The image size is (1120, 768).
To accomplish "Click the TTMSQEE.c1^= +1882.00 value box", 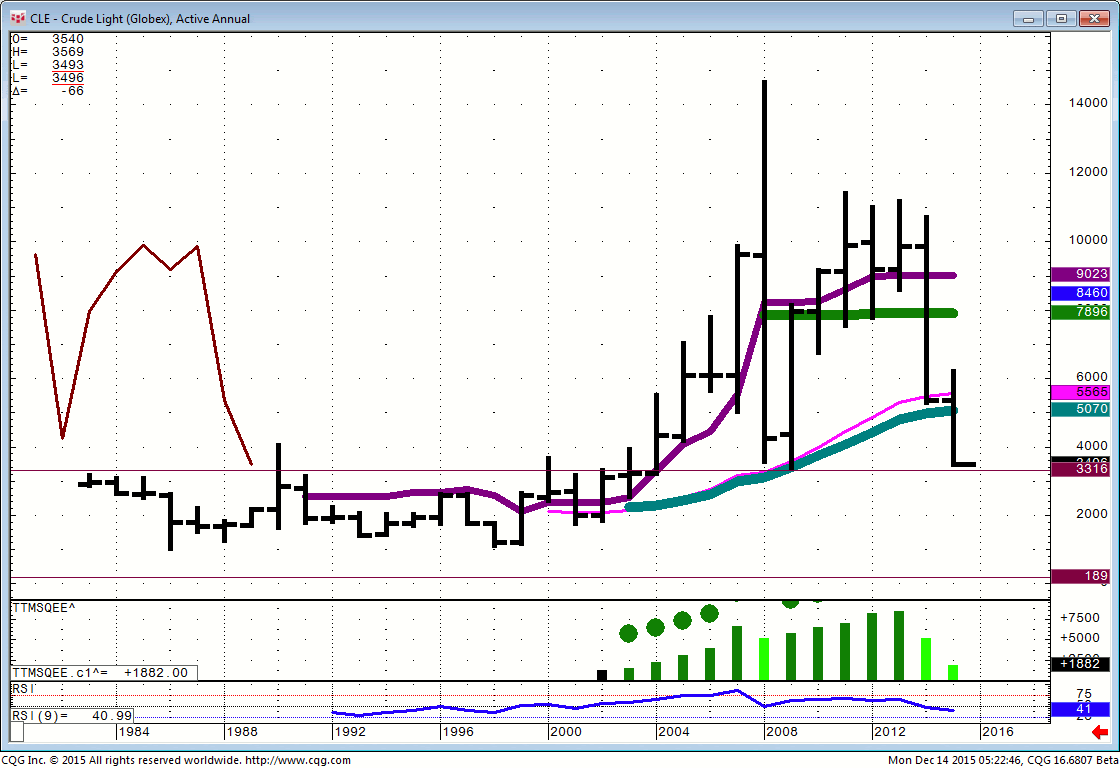I will pos(104,673).
